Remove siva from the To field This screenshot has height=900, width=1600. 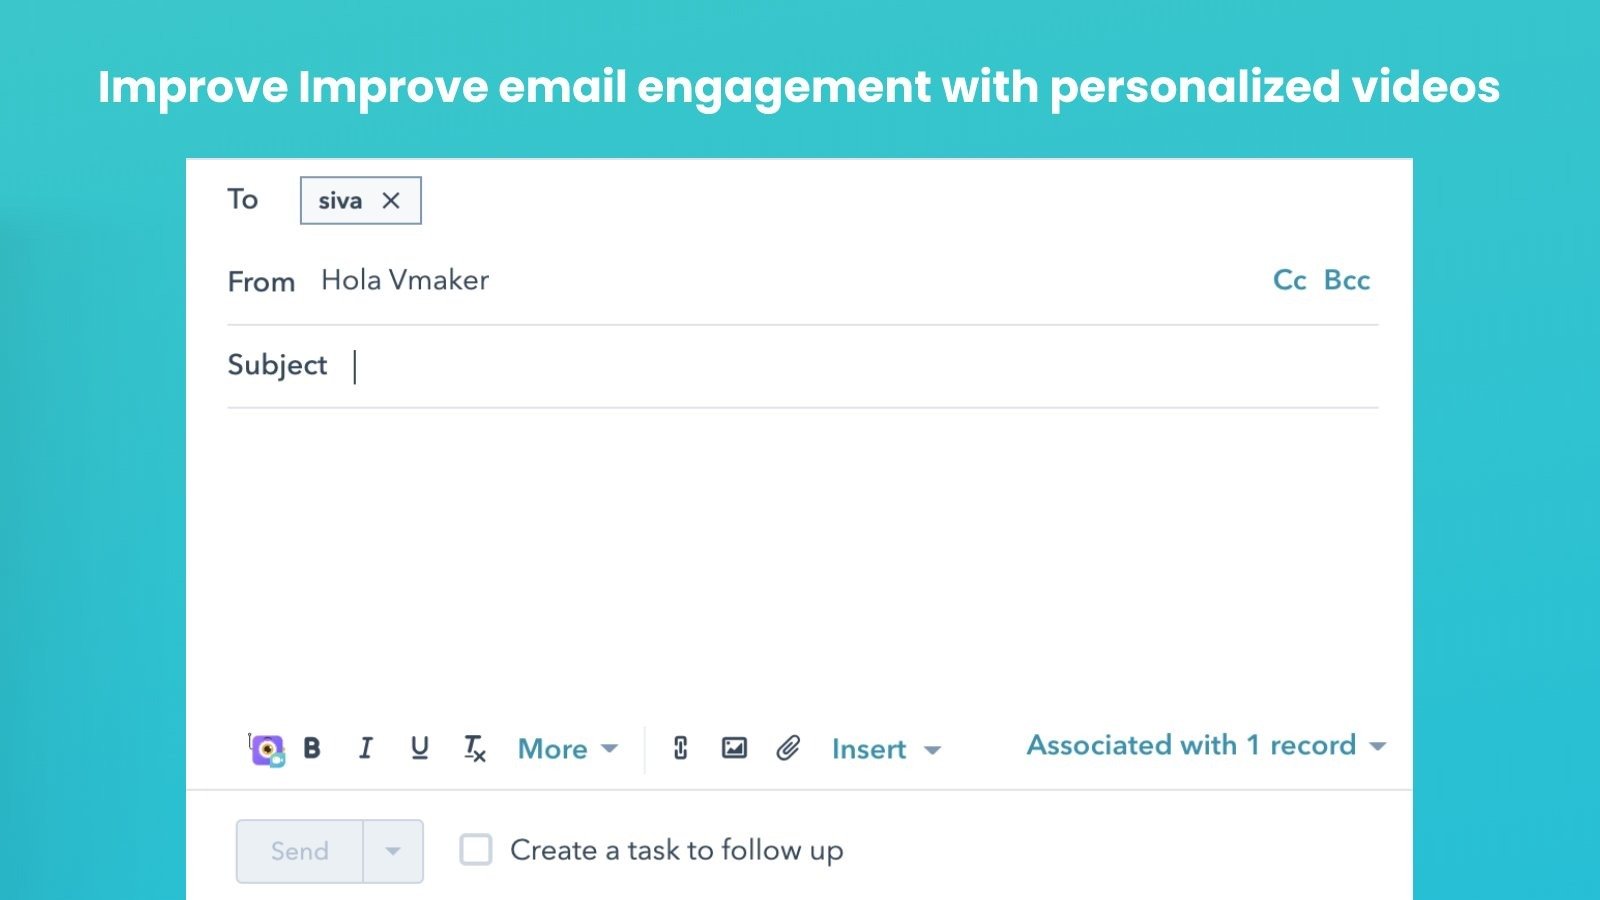[392, 200]
